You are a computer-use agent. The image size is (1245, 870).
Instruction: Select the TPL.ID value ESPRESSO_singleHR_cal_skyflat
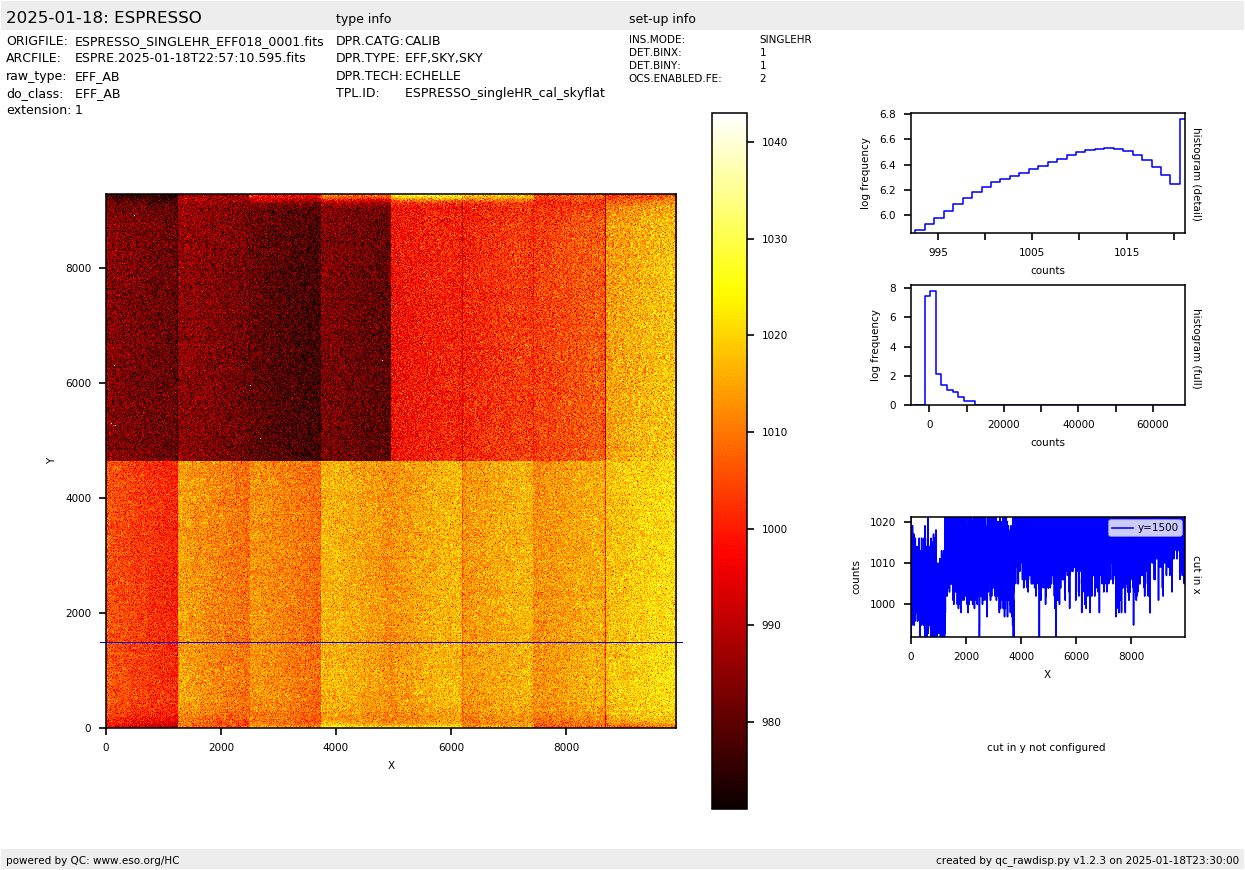click(x=504, y=93)
